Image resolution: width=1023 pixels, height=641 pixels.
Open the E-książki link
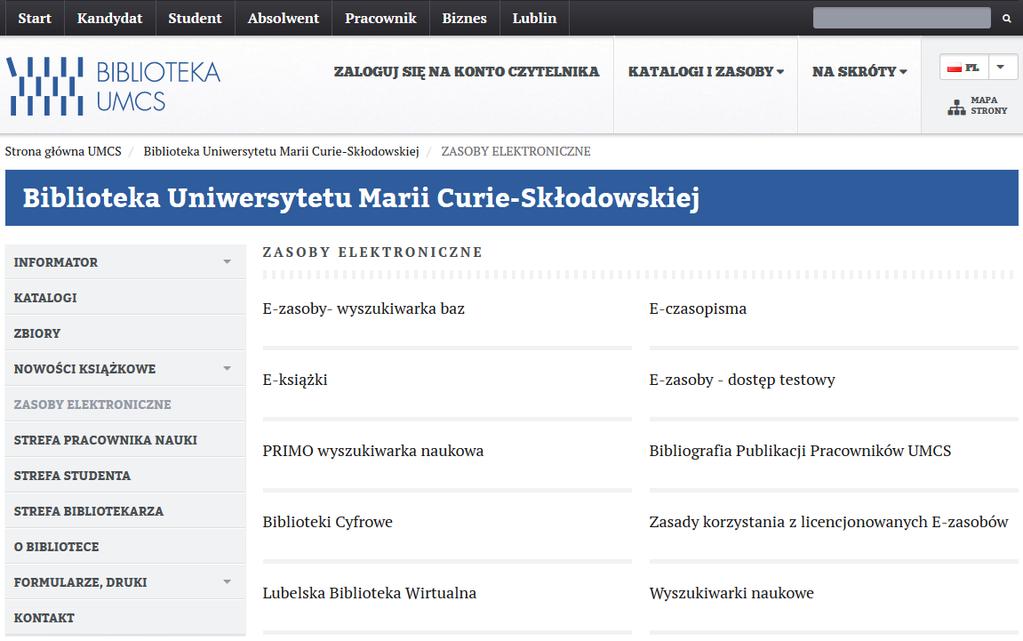[295, 380]
